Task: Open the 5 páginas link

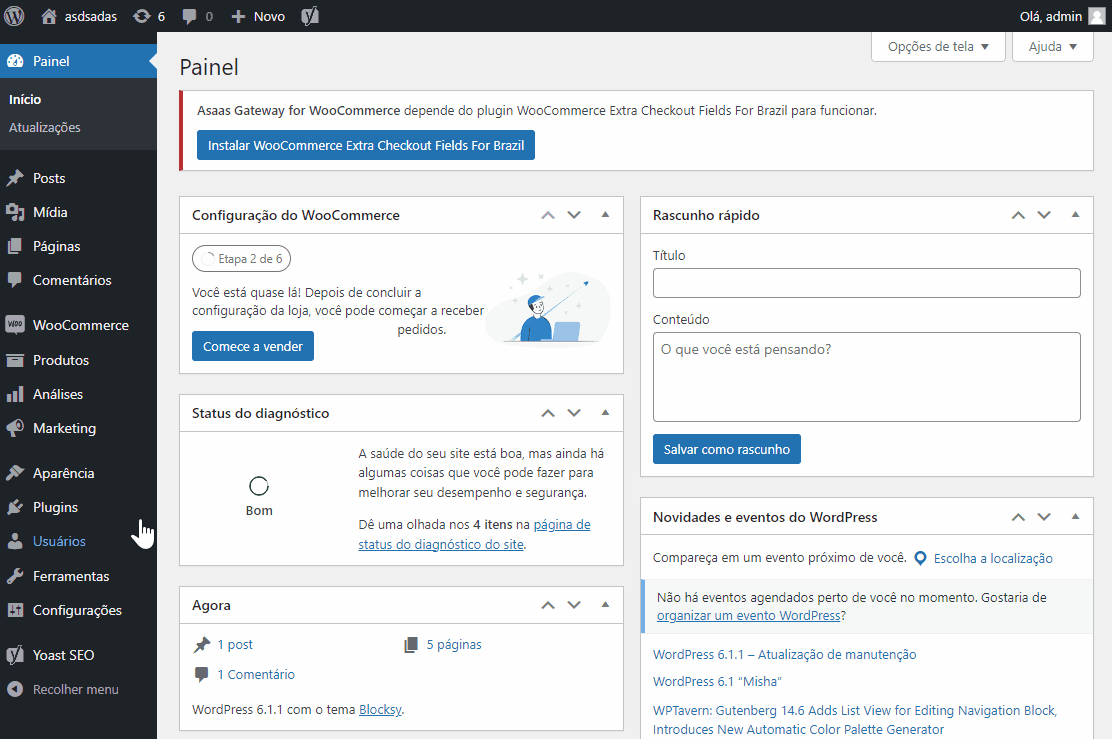Action: tap(454, 645)
